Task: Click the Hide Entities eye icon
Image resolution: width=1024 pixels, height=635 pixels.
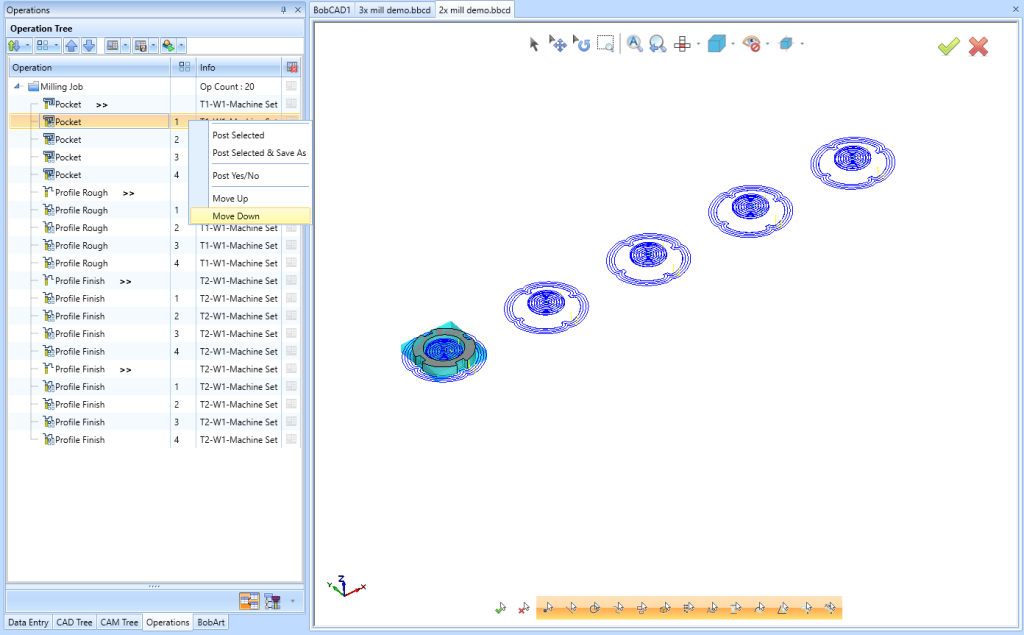Action: [752, 44]
